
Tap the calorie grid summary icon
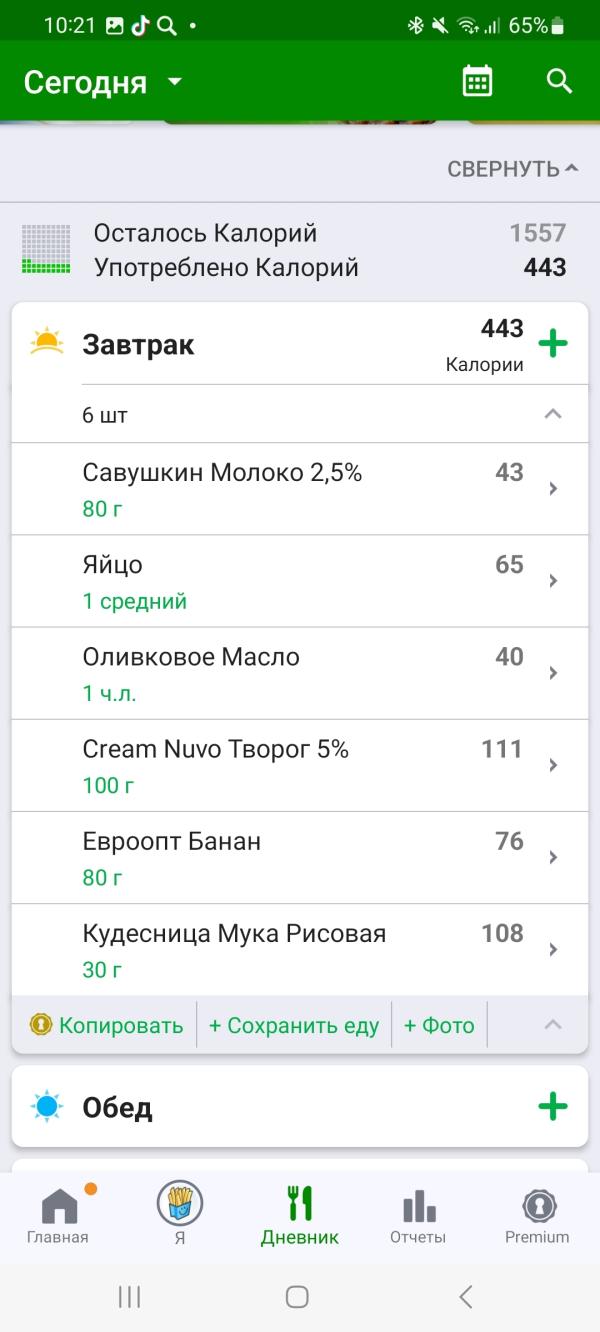click(46, 249)
